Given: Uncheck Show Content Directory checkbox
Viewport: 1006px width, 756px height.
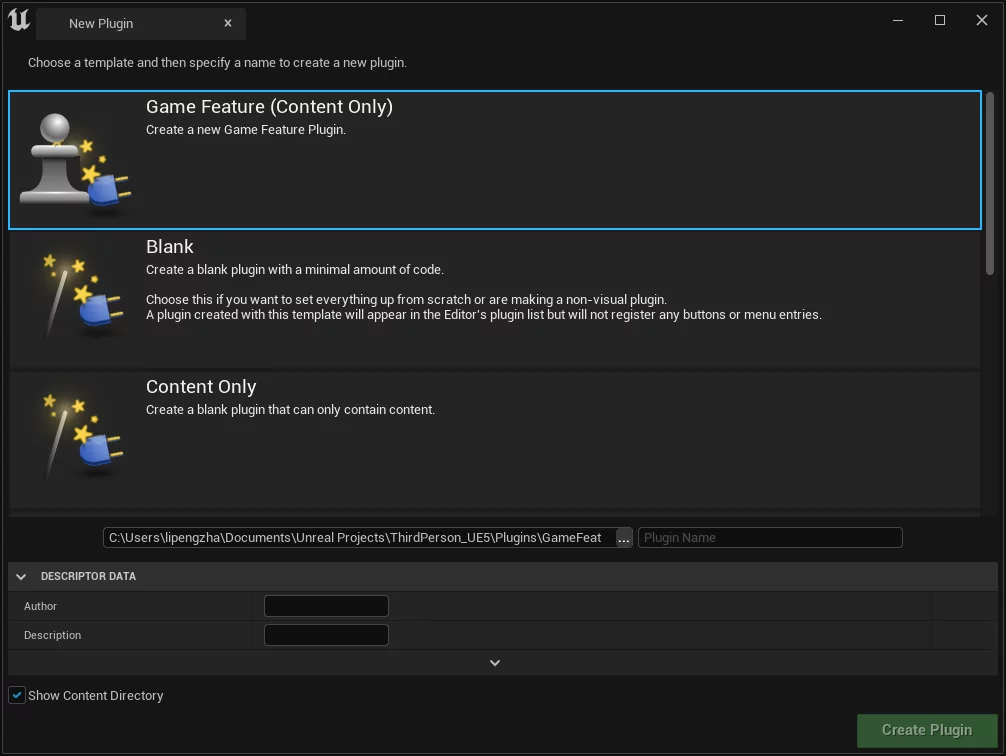Looking at the screenshot, I should 17,695.
